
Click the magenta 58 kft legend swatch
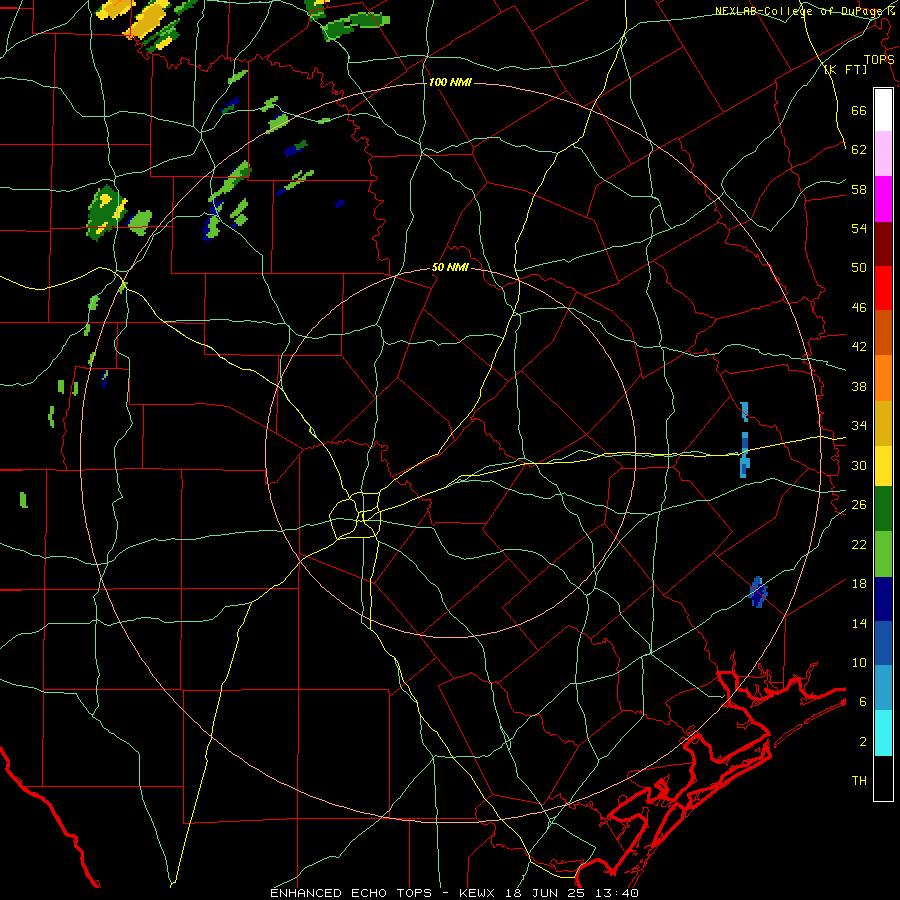(x=883, y=199)
